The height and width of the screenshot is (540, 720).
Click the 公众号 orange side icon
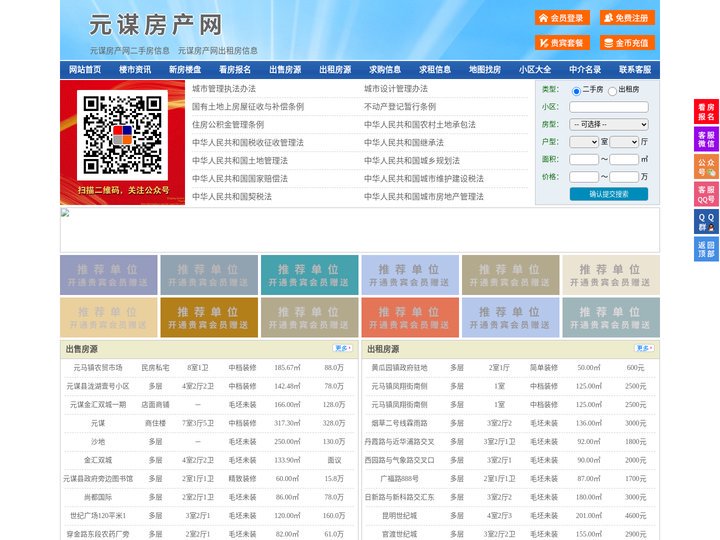706,167
